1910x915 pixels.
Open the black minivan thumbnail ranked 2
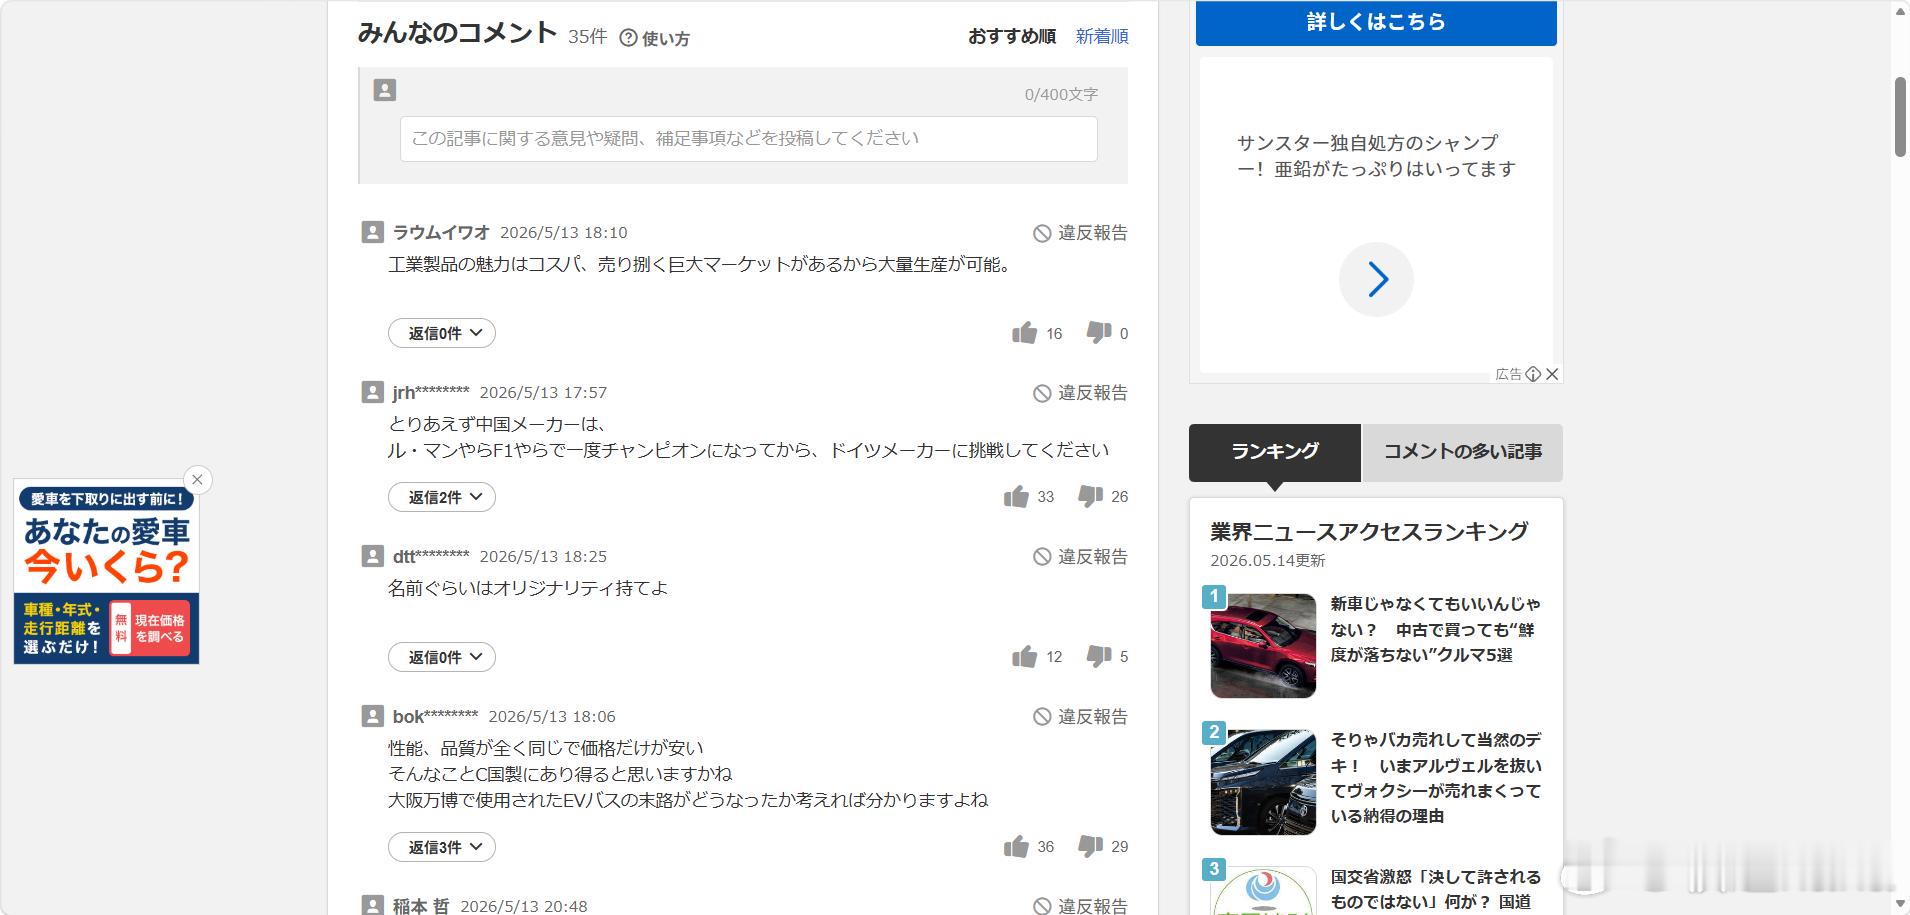coord(1263,782)
